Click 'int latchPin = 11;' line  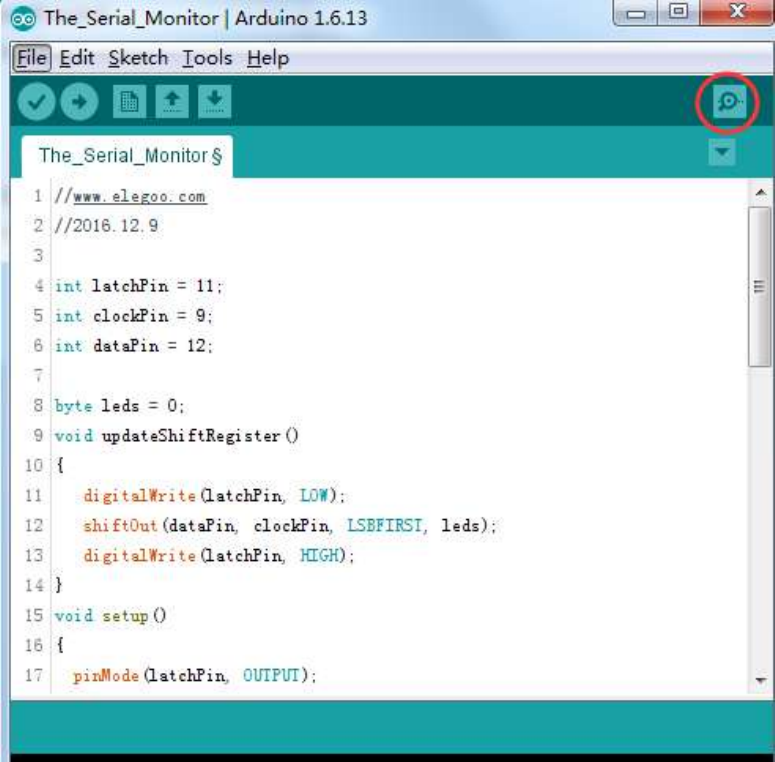coord(138,286)
